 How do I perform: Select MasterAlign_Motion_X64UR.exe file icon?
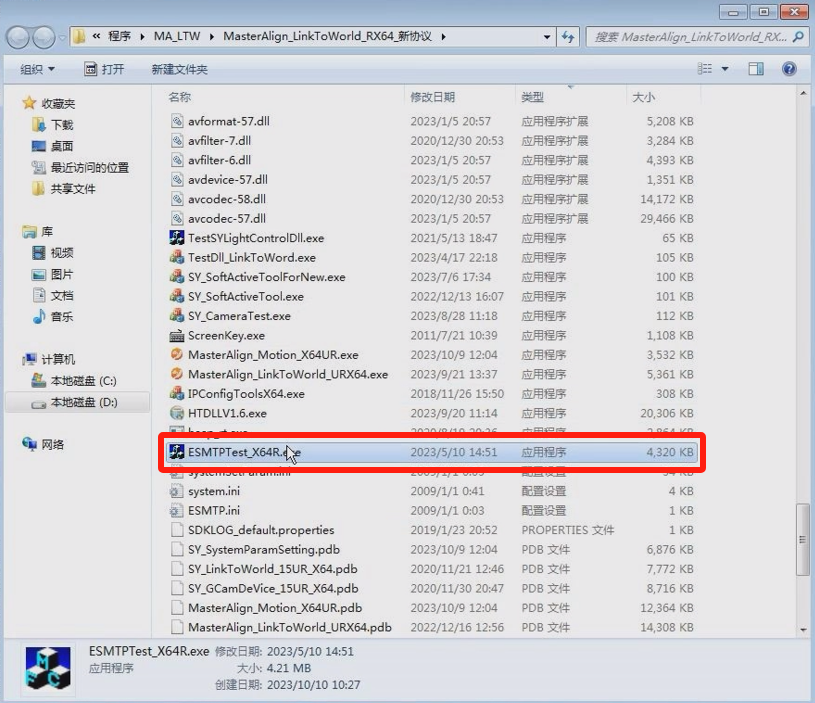[x=177, y=355]
